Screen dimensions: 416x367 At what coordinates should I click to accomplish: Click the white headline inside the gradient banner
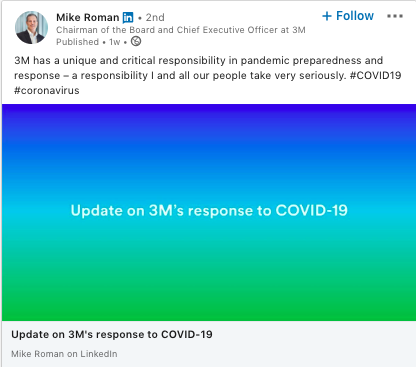tap(209, 210)
